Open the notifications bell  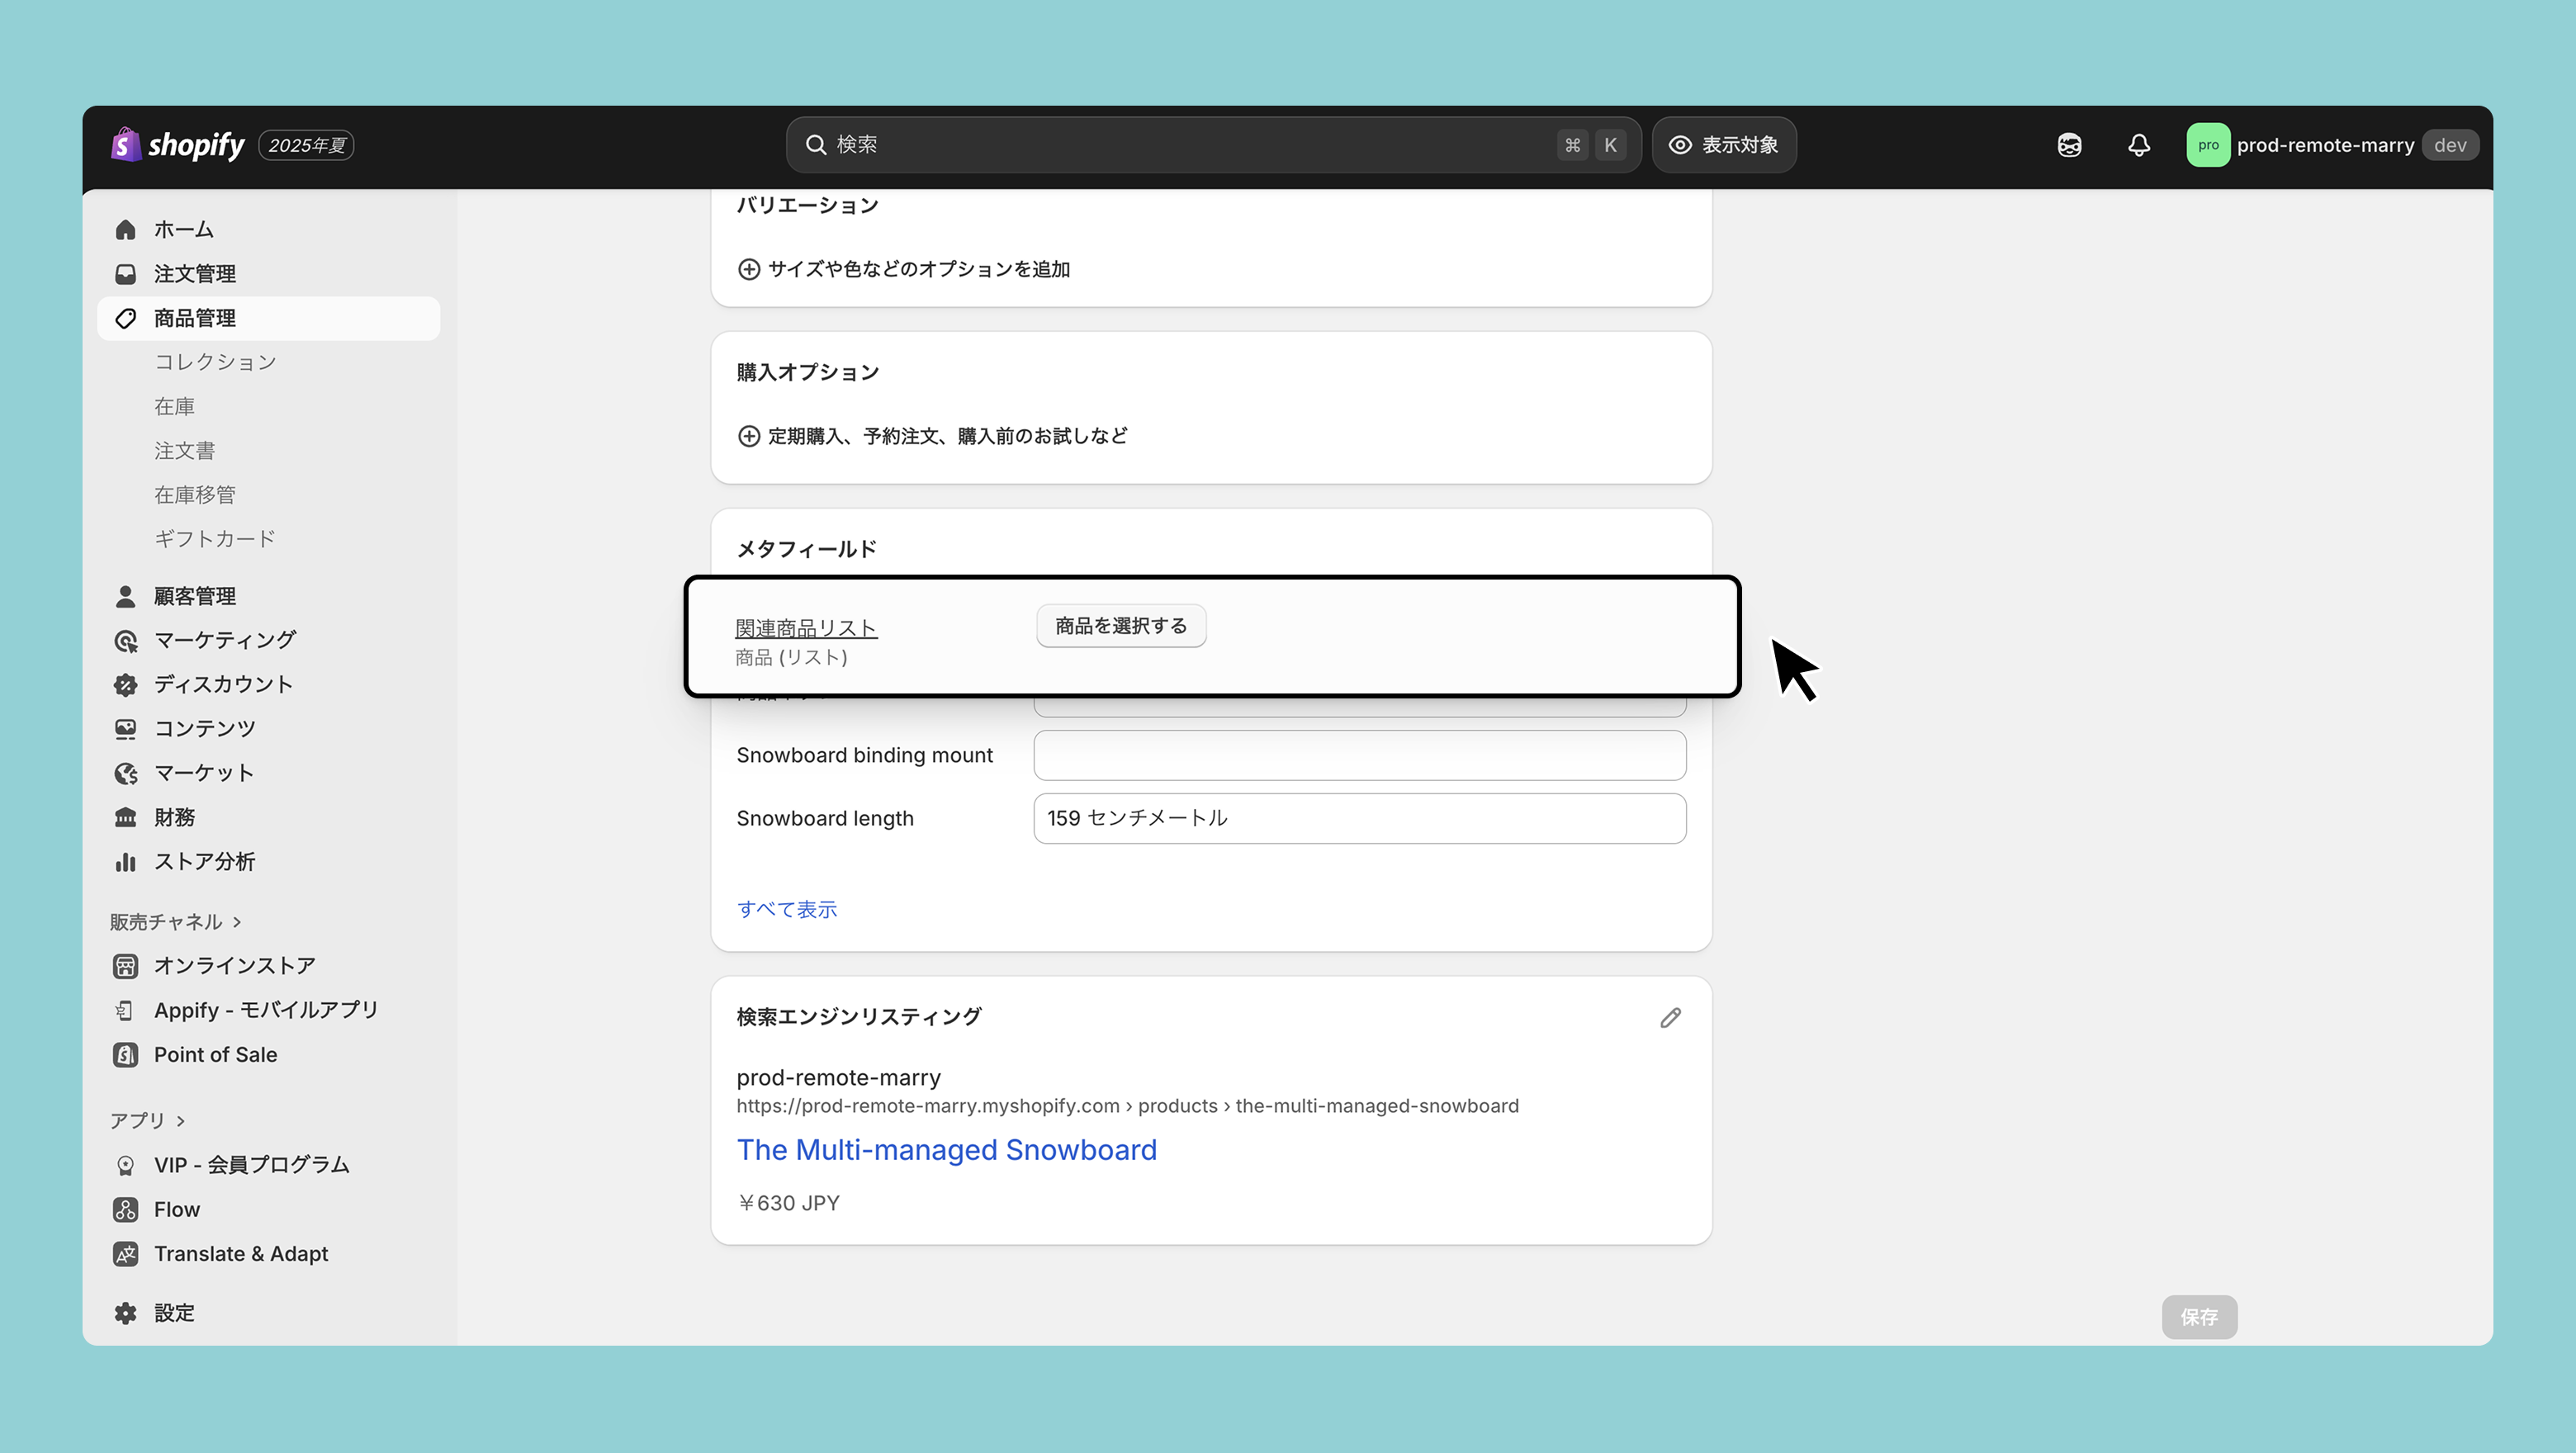(2138, 145)
